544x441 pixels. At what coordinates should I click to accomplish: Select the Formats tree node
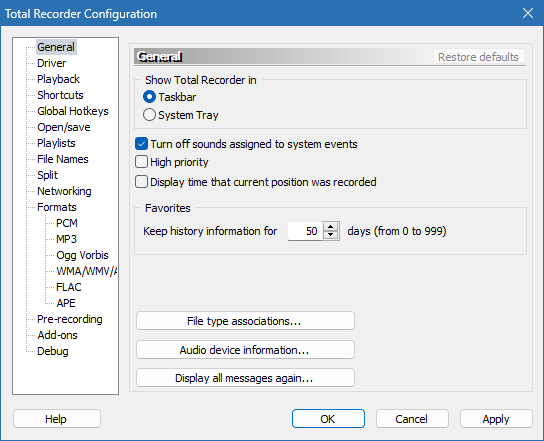click(57, 207)
